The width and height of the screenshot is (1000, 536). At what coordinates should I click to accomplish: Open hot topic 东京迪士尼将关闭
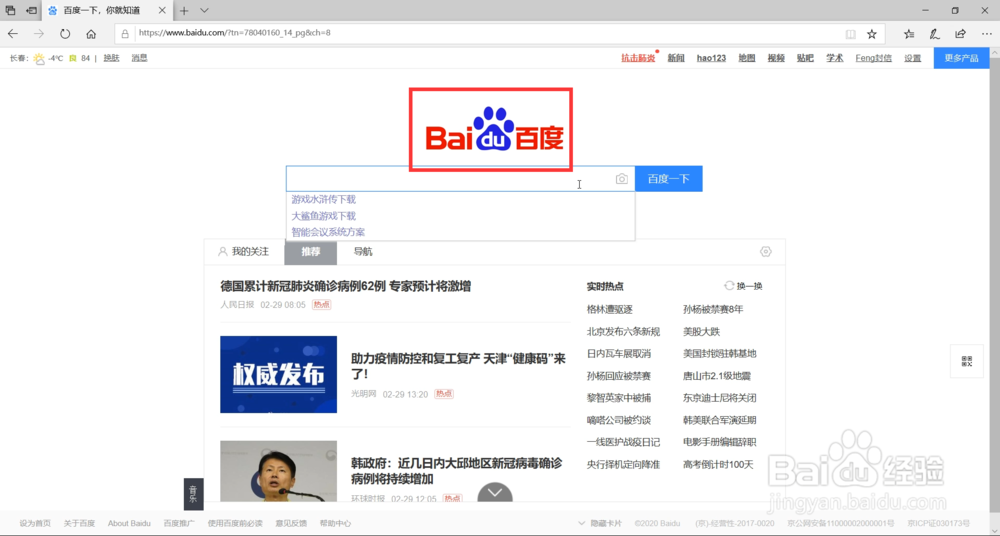719,398
